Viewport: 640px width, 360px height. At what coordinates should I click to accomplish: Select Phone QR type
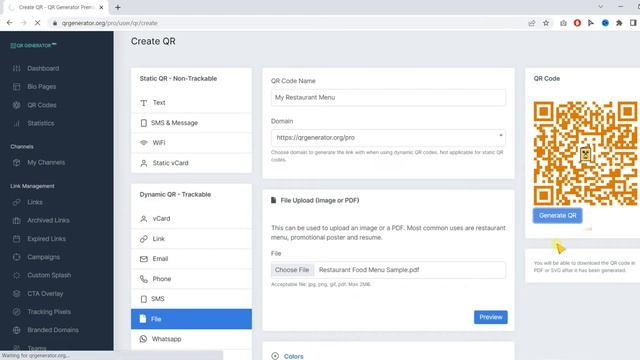click(191, 279)
